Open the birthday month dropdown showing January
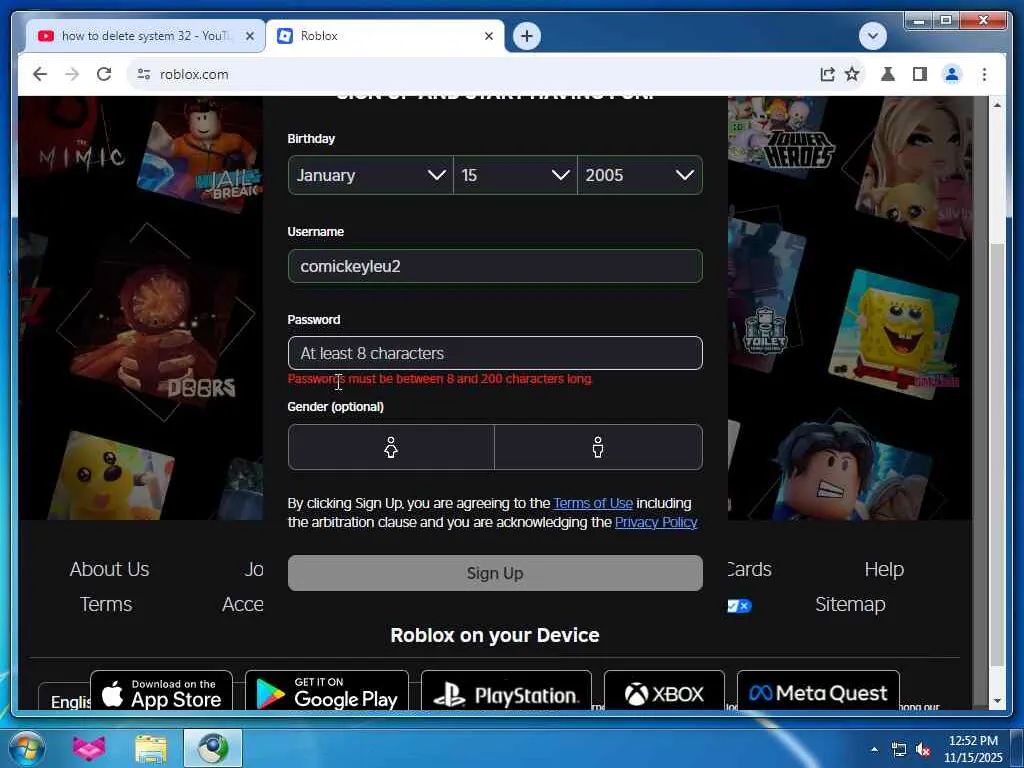Screen dimensions: 1024x768 point(370,175)
